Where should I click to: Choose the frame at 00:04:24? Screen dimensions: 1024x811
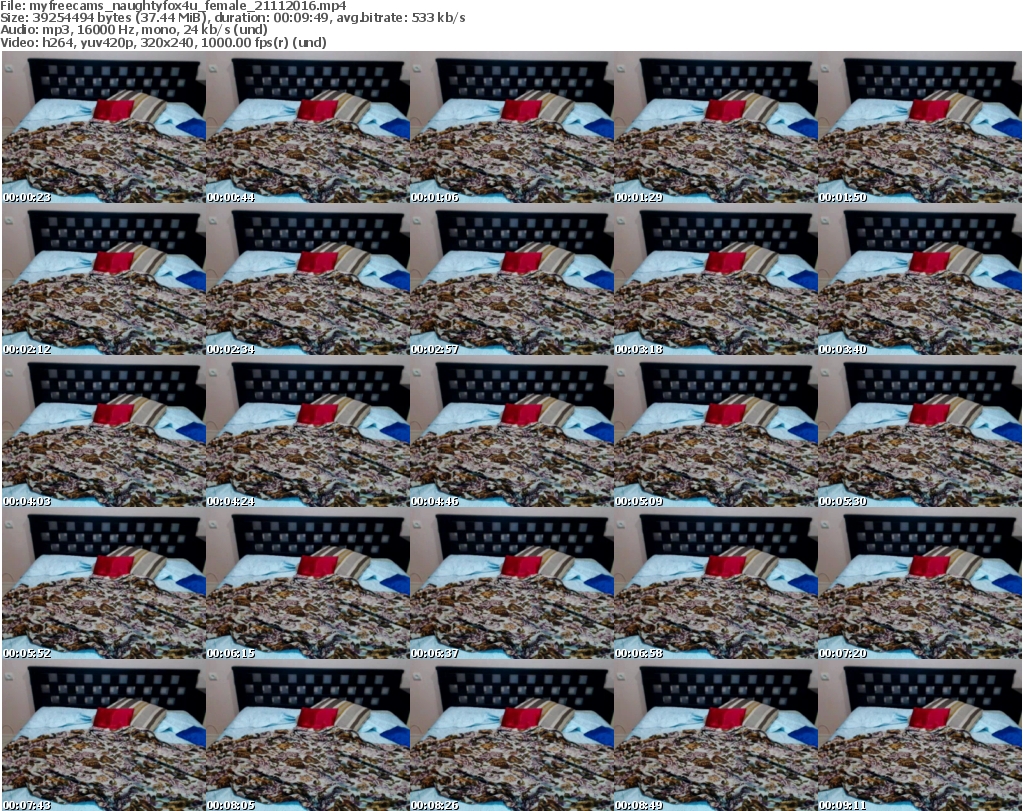pos(308,432)
